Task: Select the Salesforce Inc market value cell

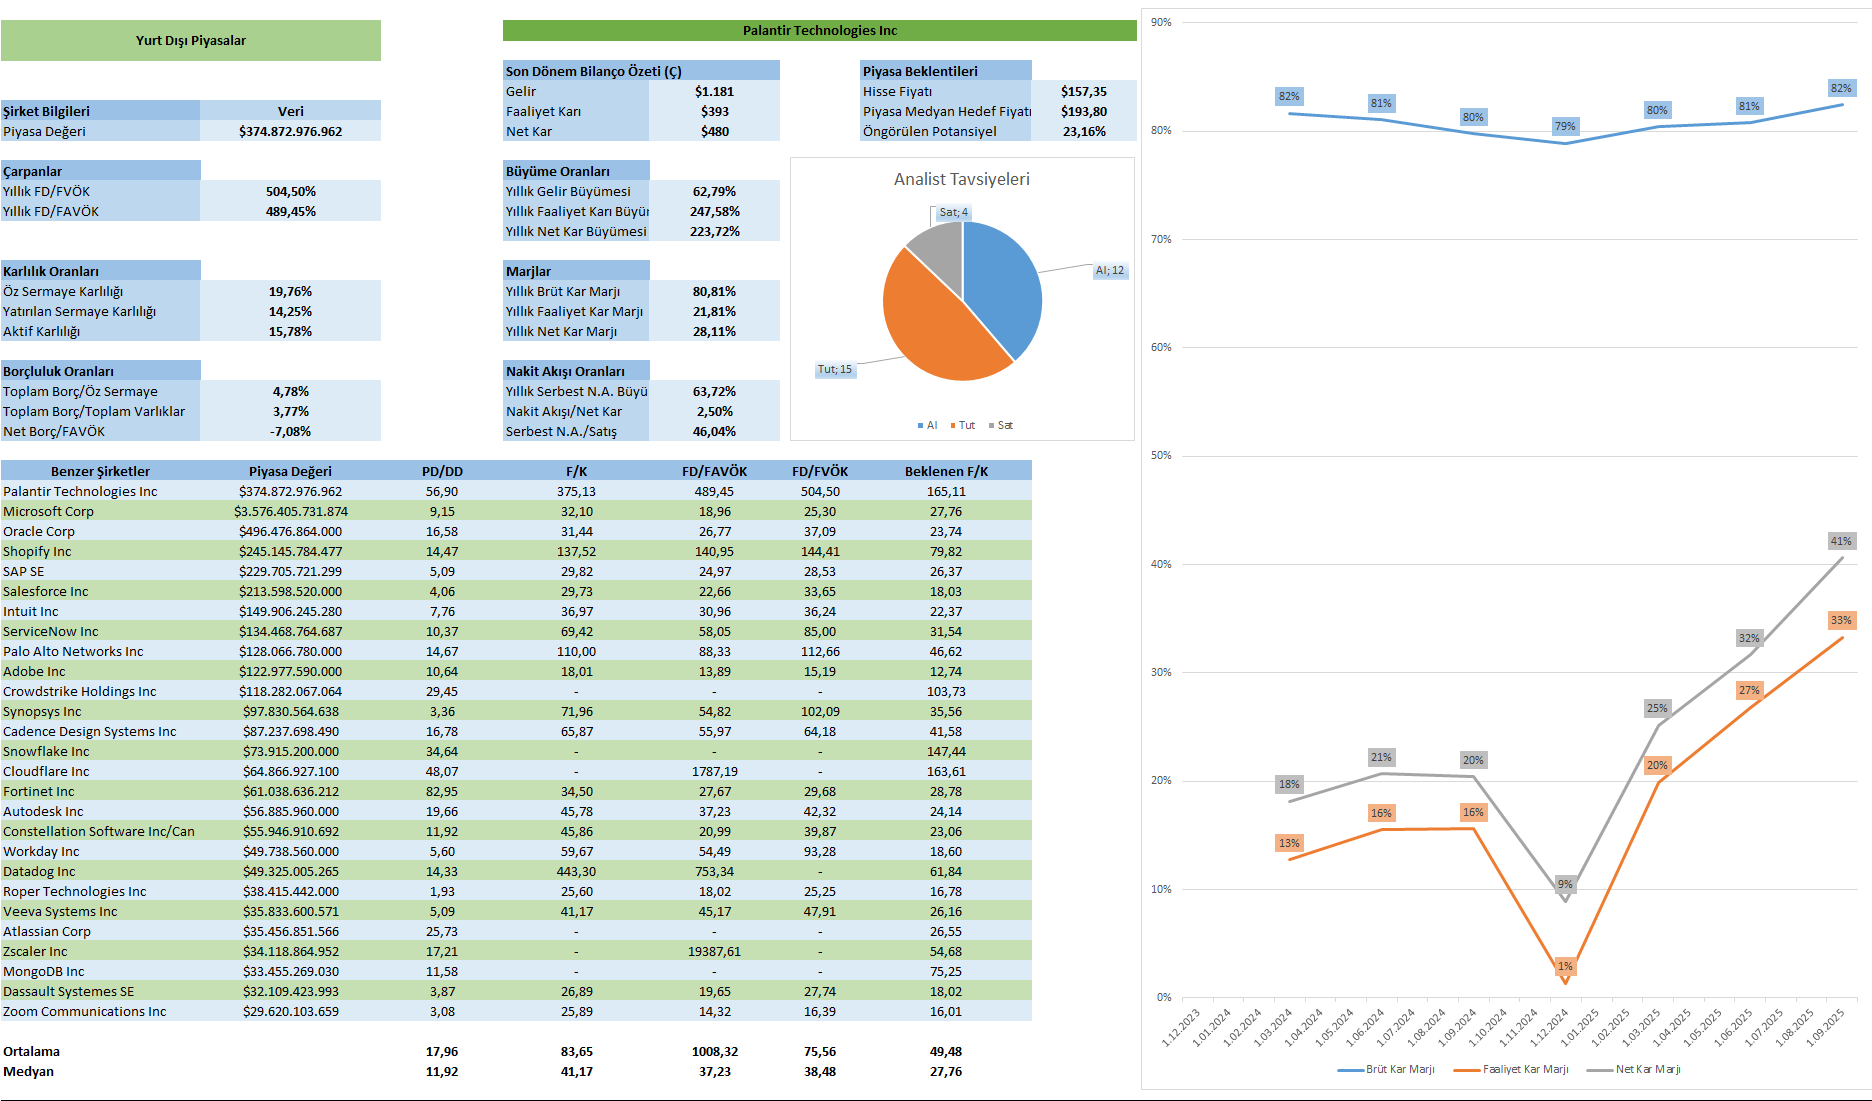Action: click(290, 591)
